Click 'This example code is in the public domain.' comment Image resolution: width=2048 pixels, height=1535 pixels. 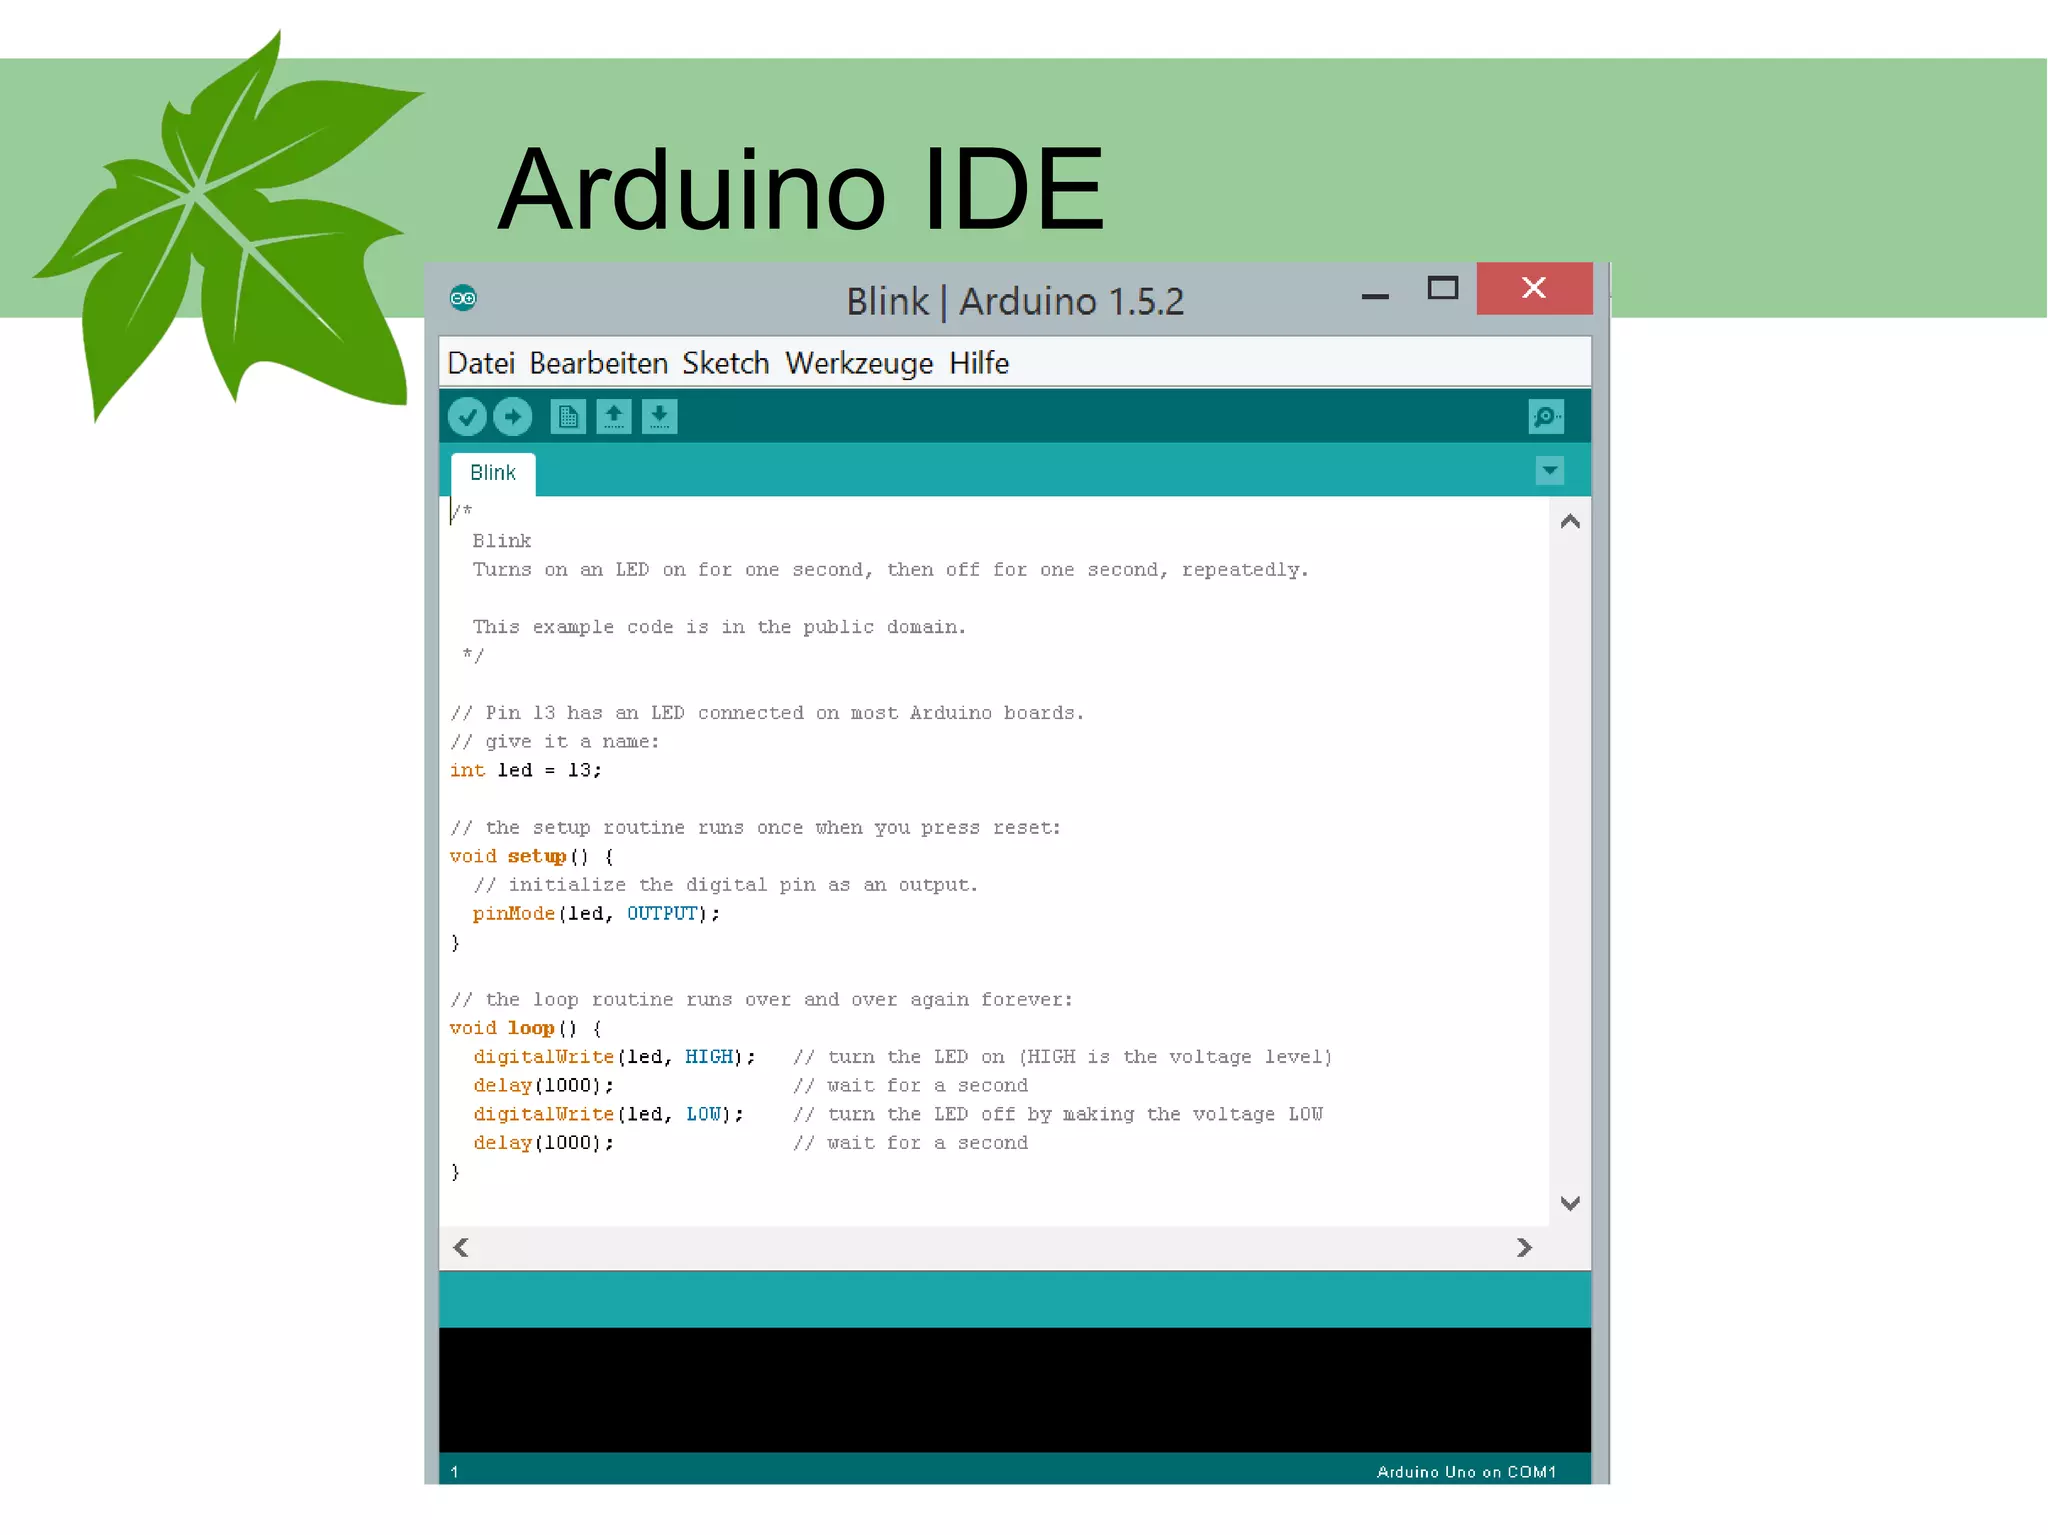[719, 627]
